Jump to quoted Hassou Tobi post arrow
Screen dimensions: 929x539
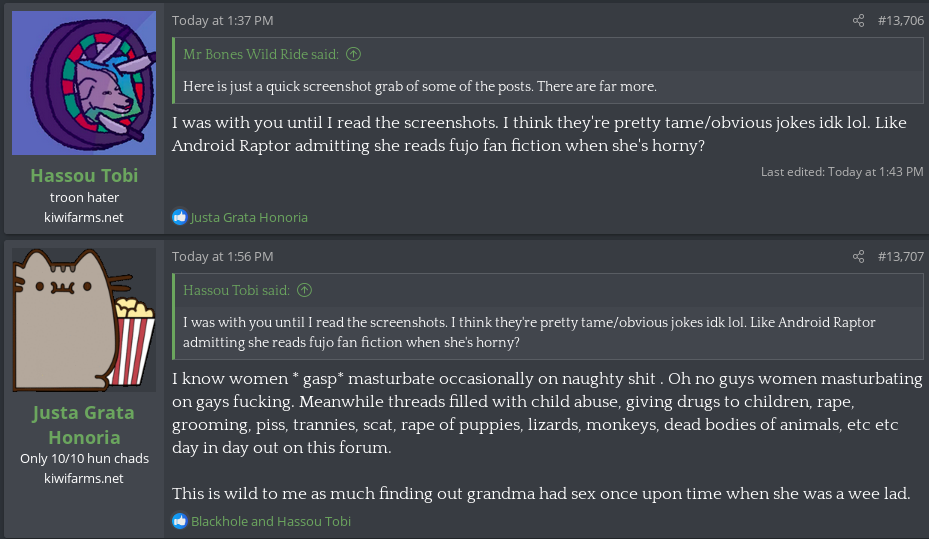click(305, 290)
